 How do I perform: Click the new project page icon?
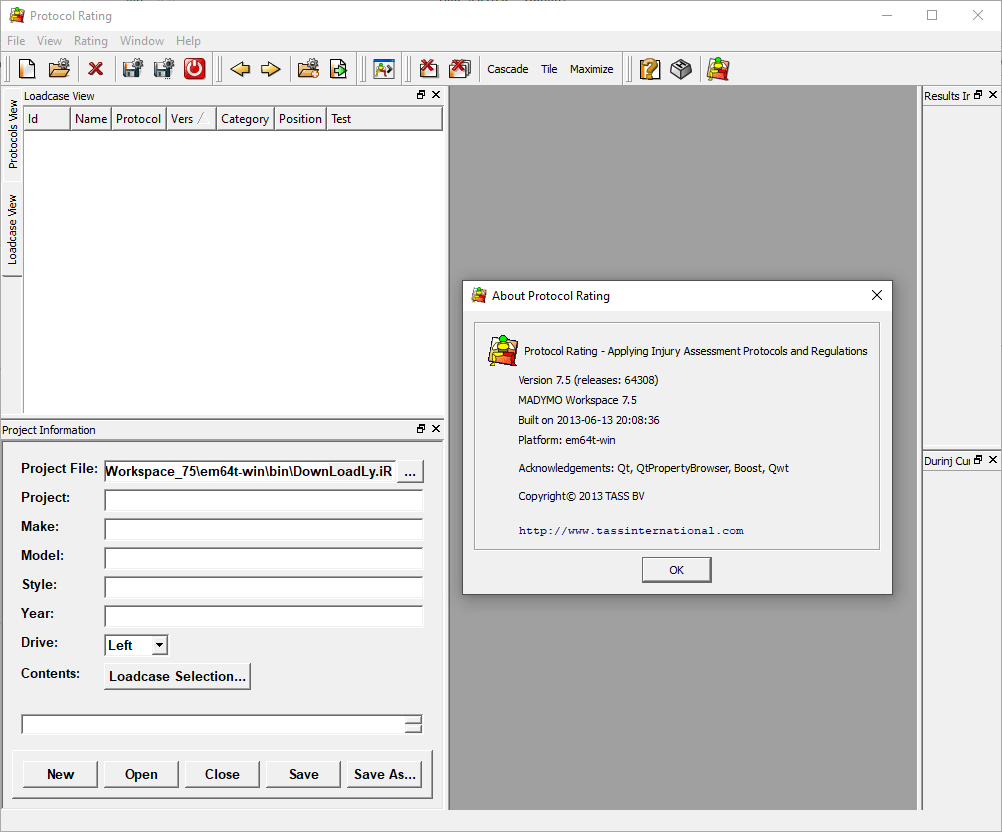pyautogui.click(x=28, y=69)
